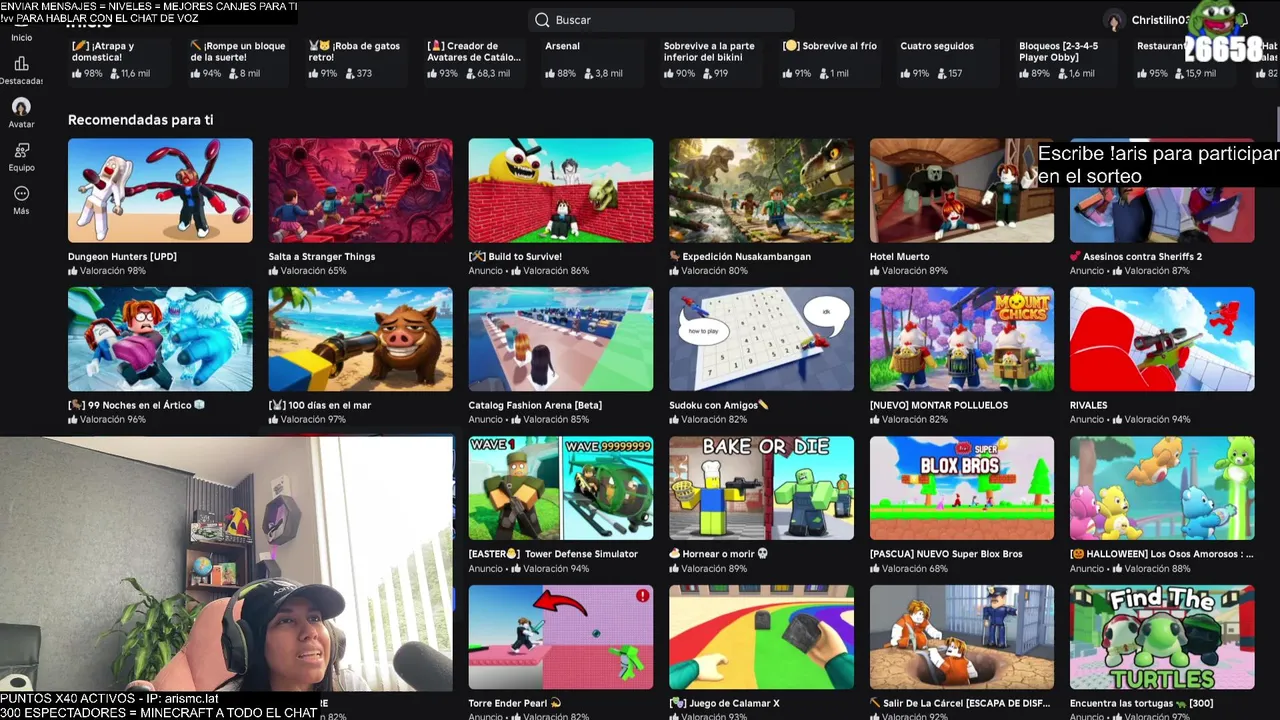Click the thumbs-up 88% on Arsenal
This screenshot has width=1280, height=720.
(561, 74)
